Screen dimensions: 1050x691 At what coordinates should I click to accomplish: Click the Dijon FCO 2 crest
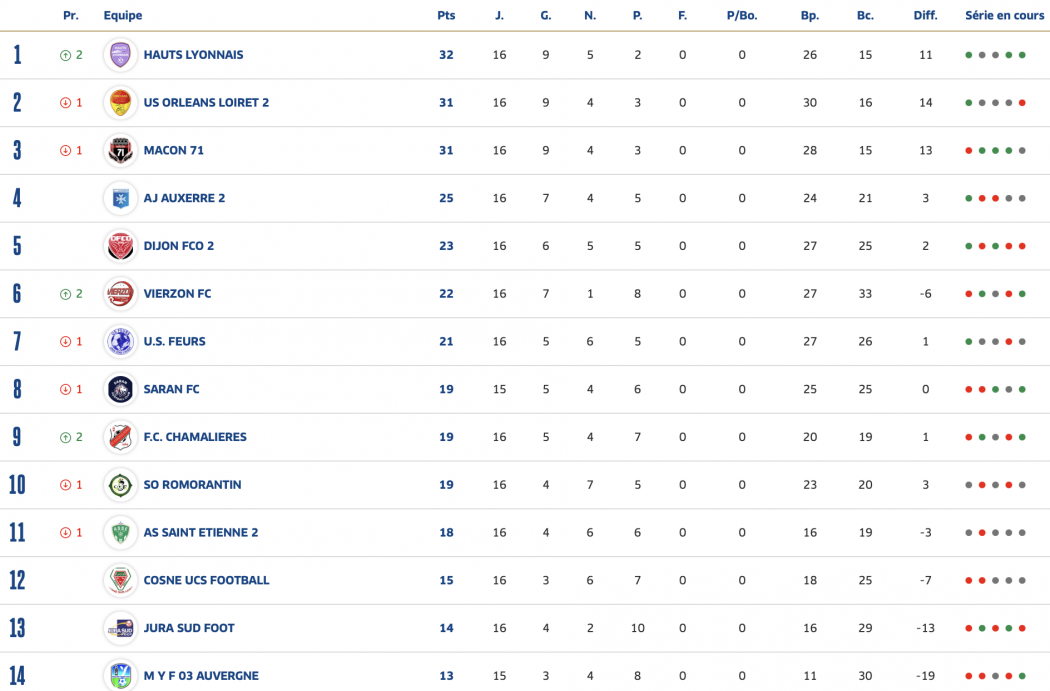(120, 246)
